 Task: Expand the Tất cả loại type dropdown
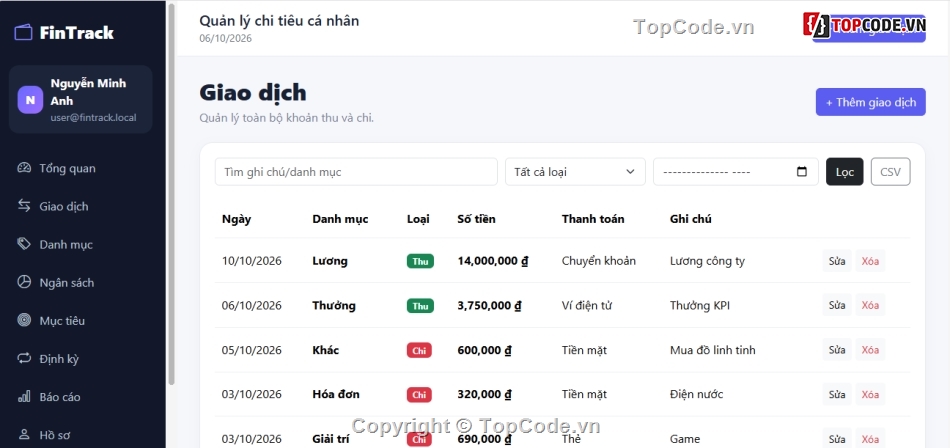pyautogui.click(x=575, y=172)
